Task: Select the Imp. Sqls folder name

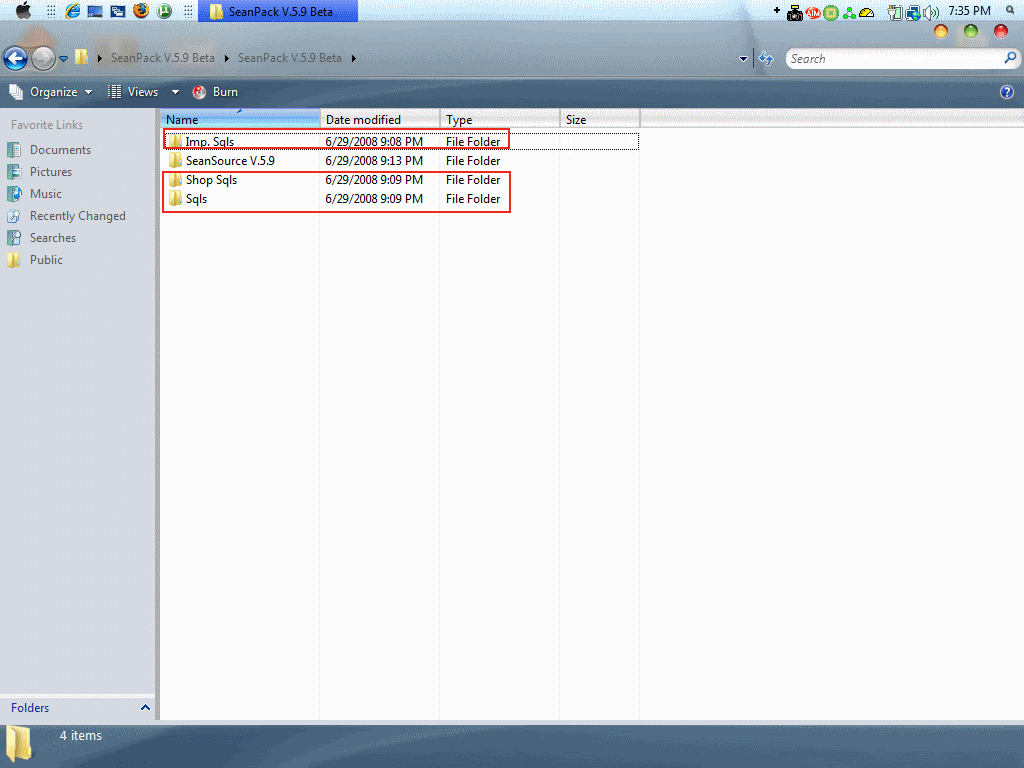Action: coord(210,142)
